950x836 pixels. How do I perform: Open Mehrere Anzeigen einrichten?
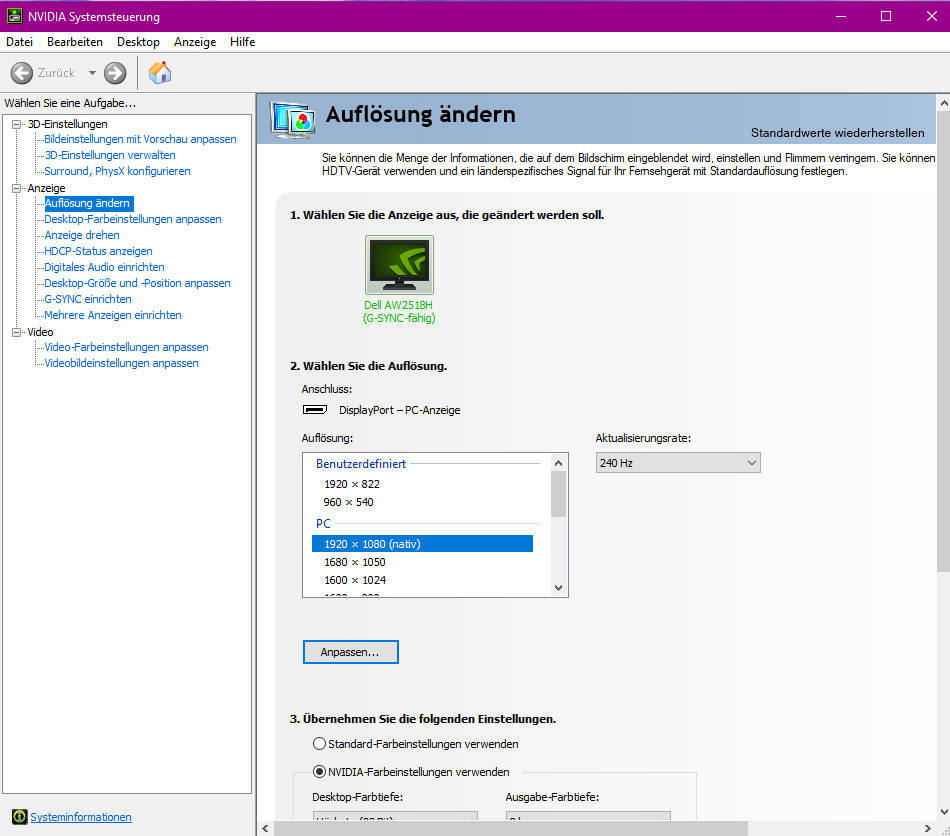click(113, 315)
